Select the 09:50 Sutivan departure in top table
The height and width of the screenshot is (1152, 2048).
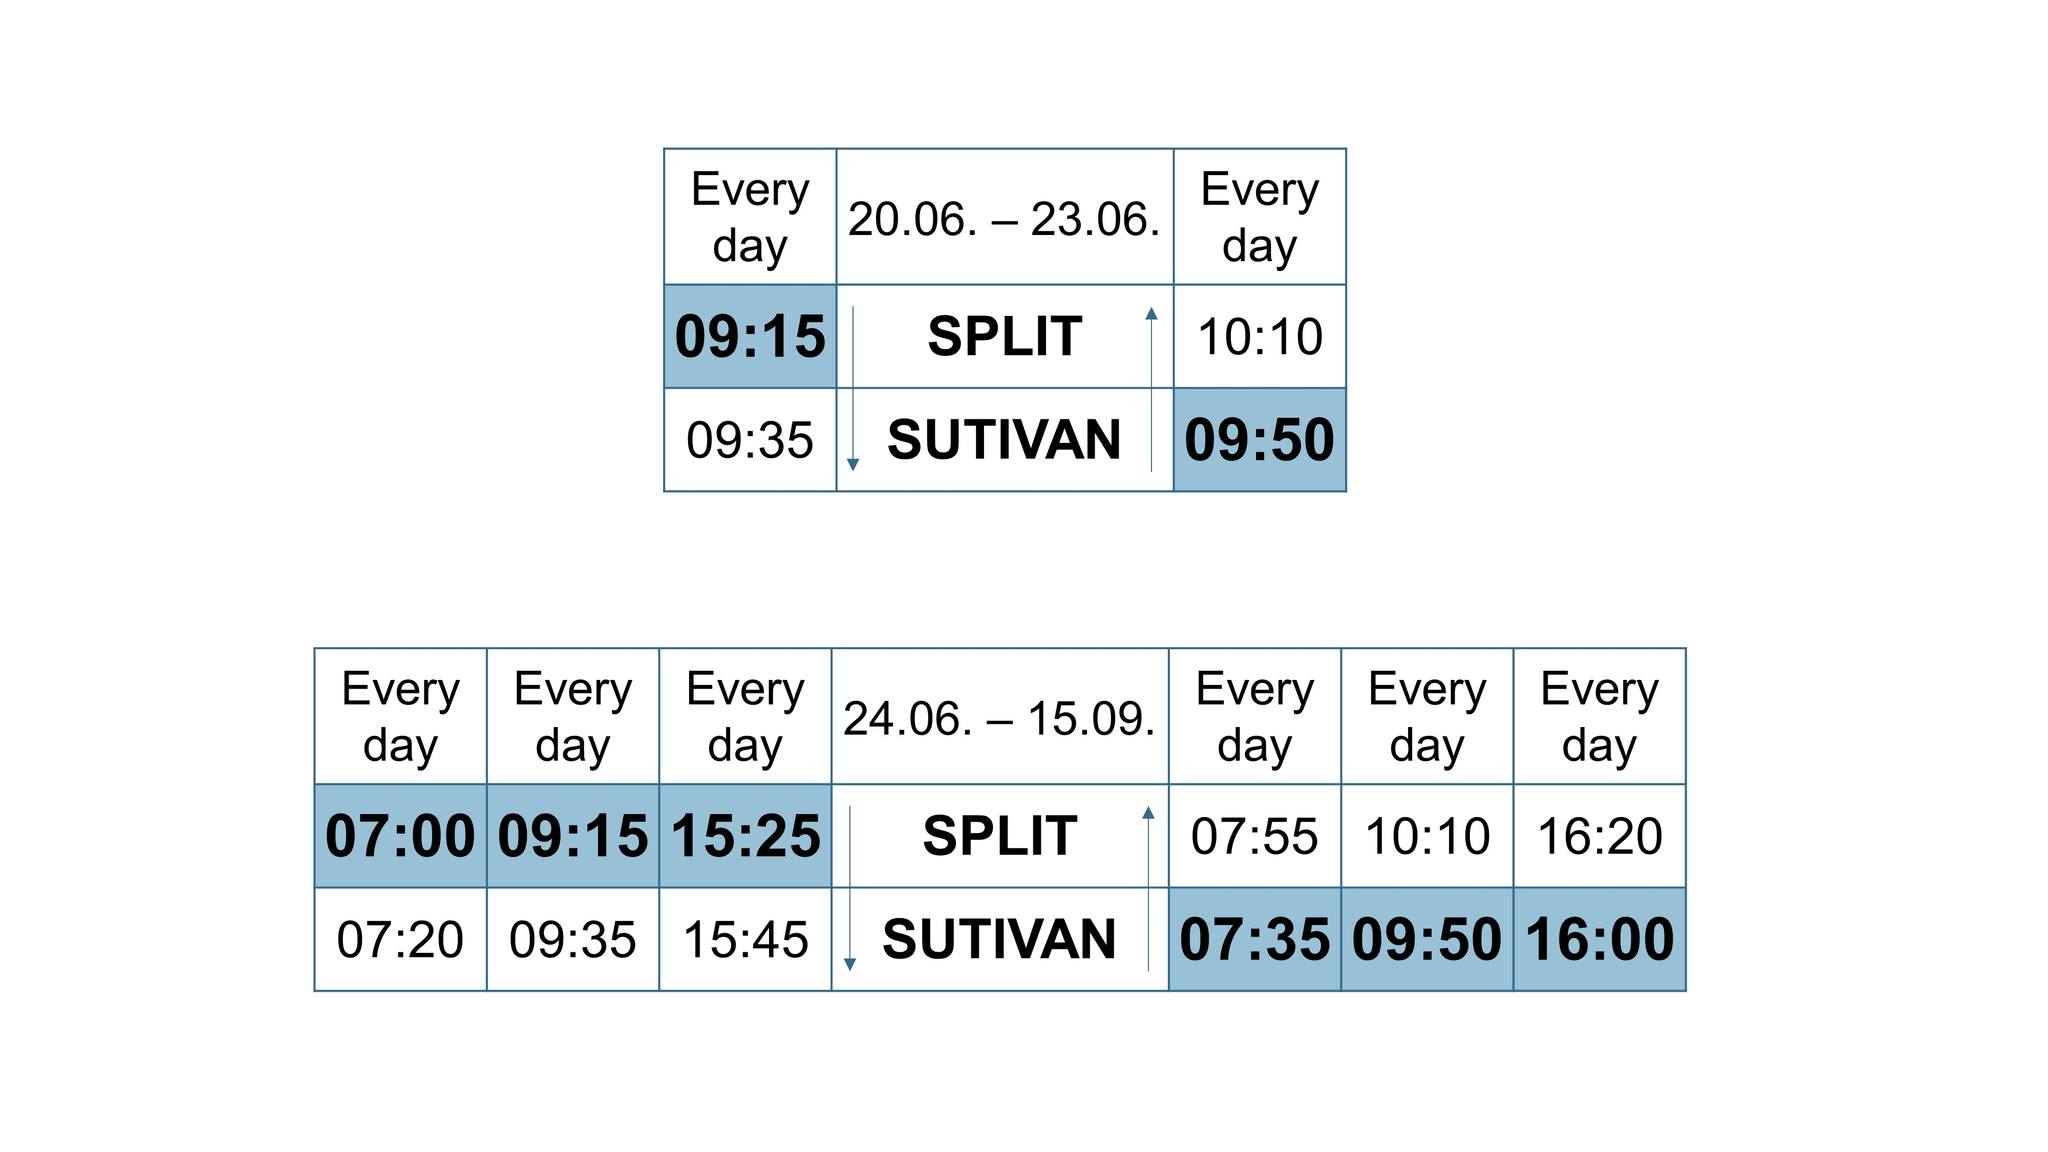coord(1259,440)
